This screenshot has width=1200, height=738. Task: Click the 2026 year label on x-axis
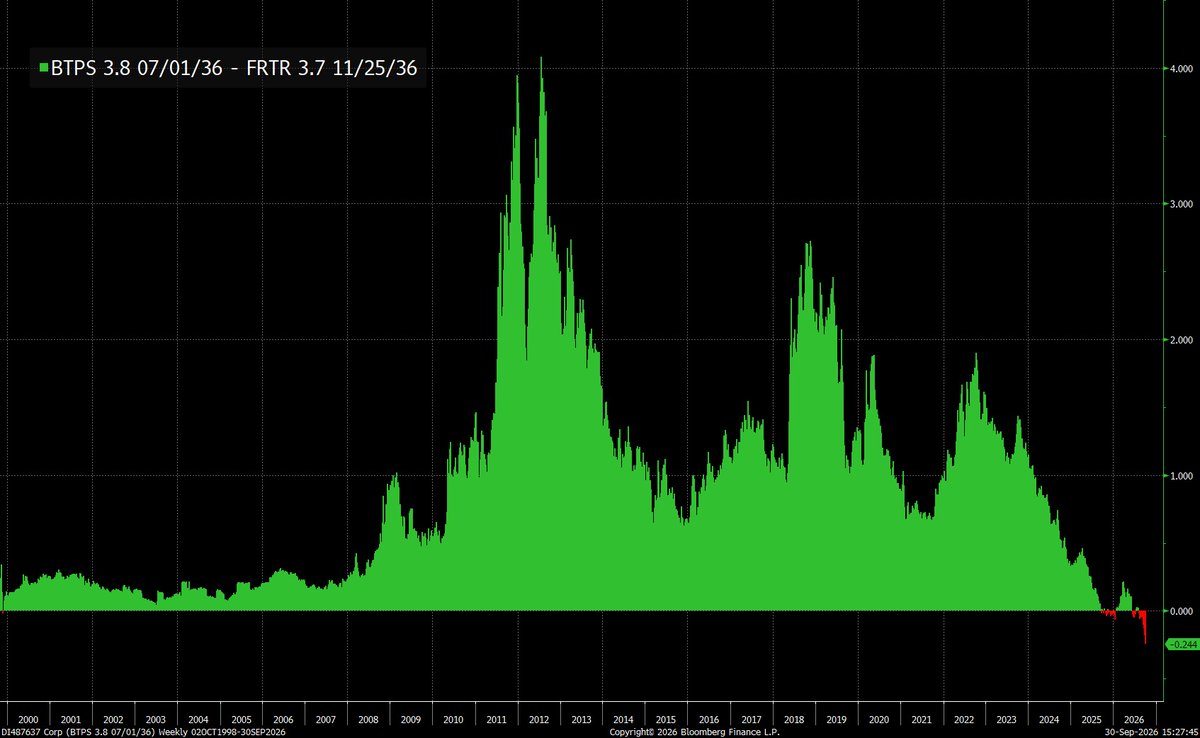tap(1134, 719)
